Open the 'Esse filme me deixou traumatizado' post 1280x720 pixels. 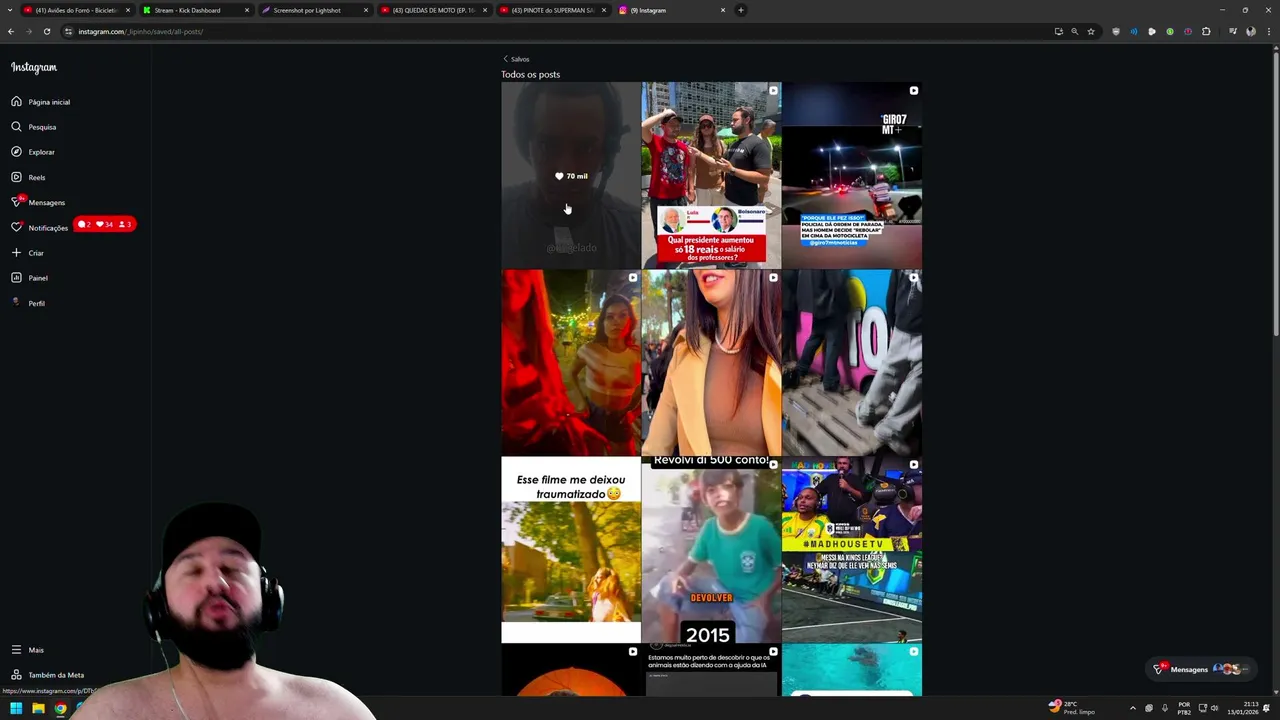571,550
